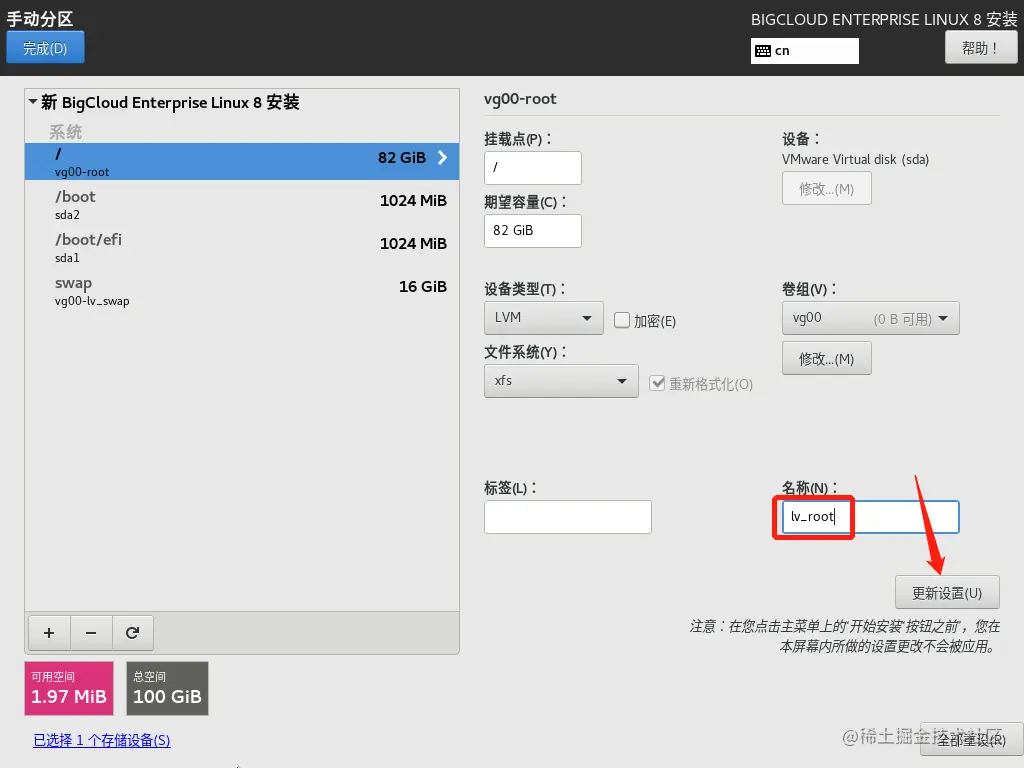Screen dimensions: 1024x768
Task: Click the 完成(D) done button
Action: pos(45,48)
